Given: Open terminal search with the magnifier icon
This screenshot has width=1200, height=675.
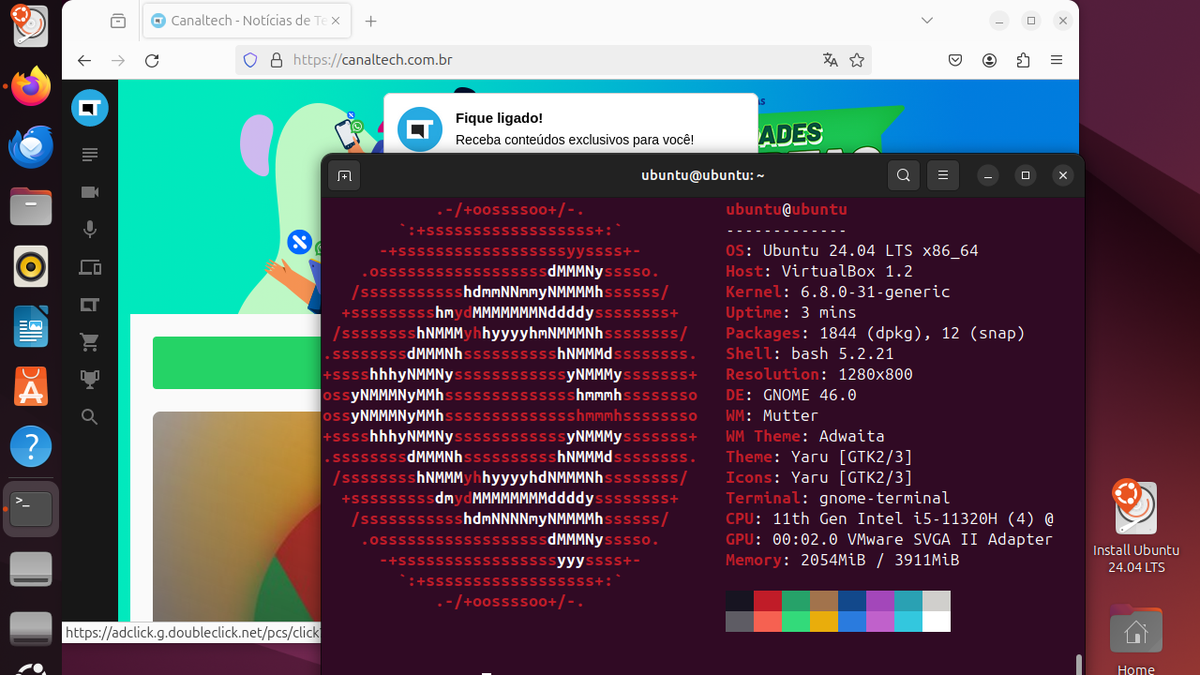Looking at the screenshot, I should pyautogui.click(x=903, y=175).
